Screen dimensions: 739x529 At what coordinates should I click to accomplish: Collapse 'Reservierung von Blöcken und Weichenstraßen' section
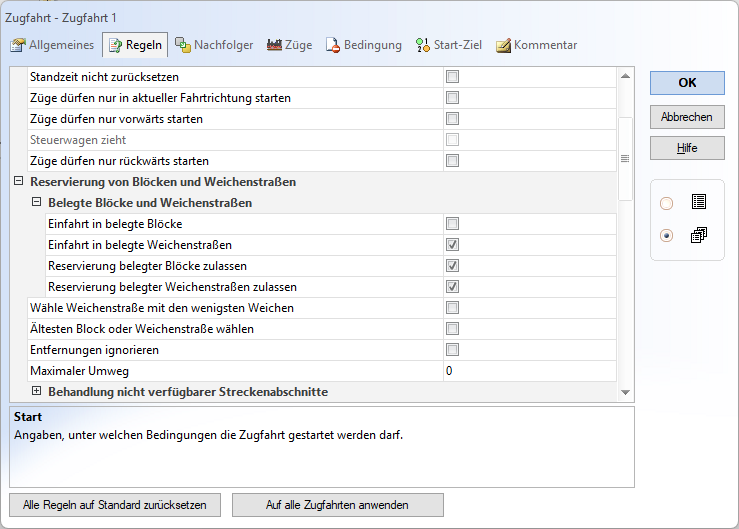[18, 182]
